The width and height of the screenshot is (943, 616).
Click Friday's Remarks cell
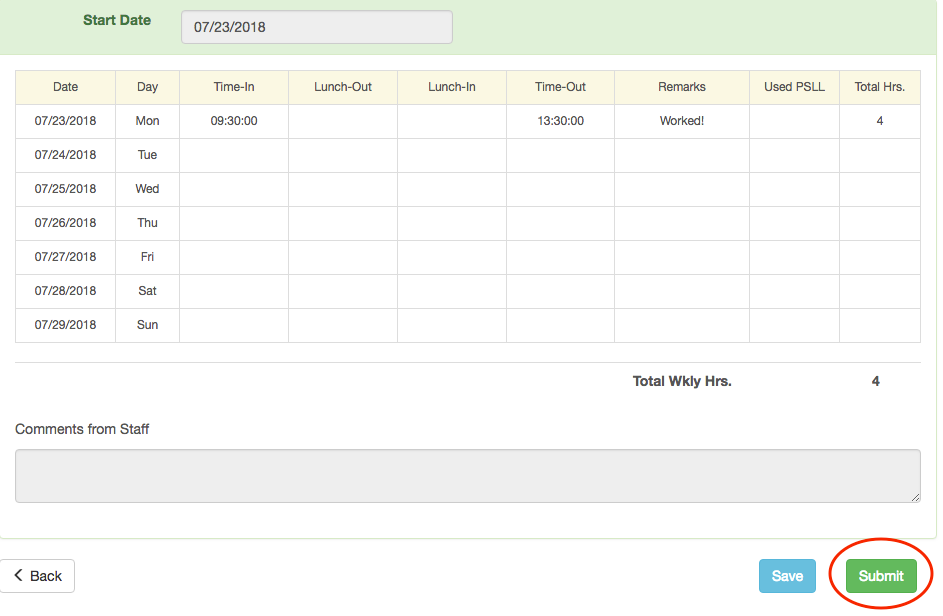(681, 257)
